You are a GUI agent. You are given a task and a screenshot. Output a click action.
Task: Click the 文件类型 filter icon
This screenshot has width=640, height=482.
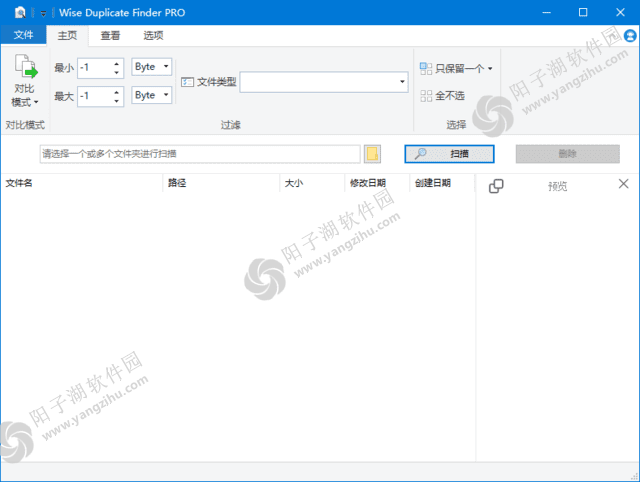click(x=187, y=82)
